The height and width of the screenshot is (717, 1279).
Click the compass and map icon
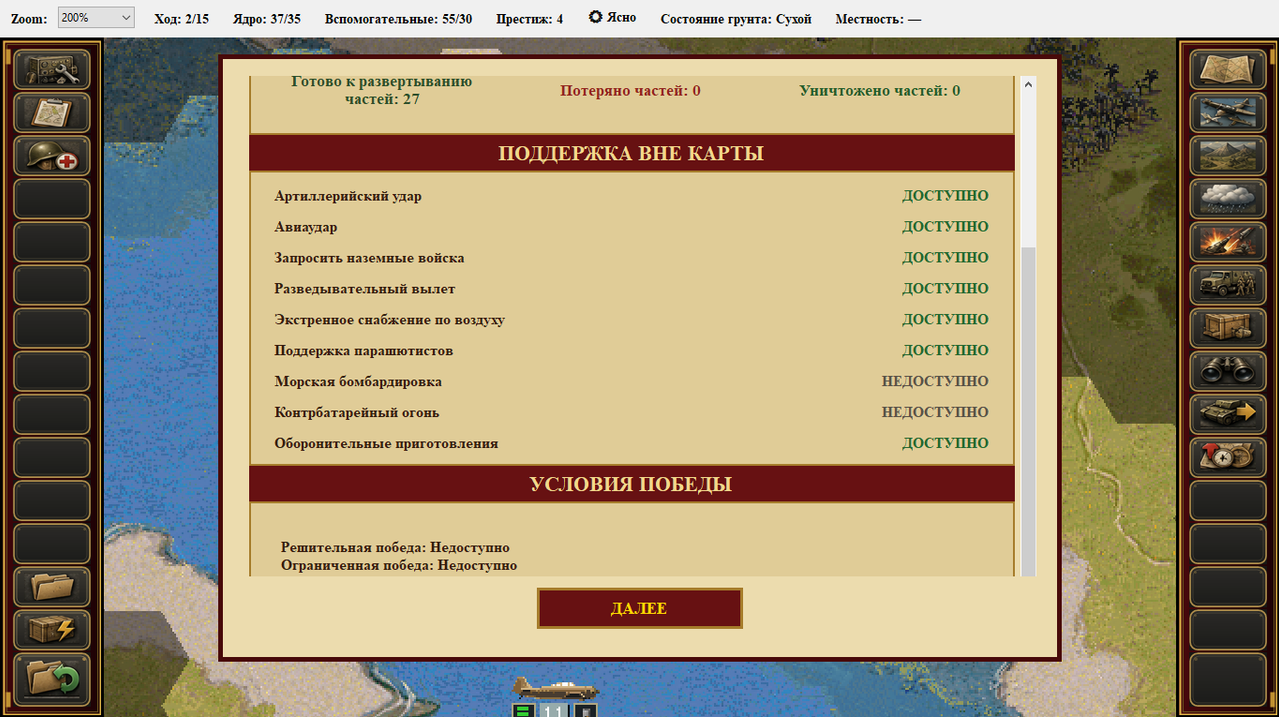tap(1227, 457)
